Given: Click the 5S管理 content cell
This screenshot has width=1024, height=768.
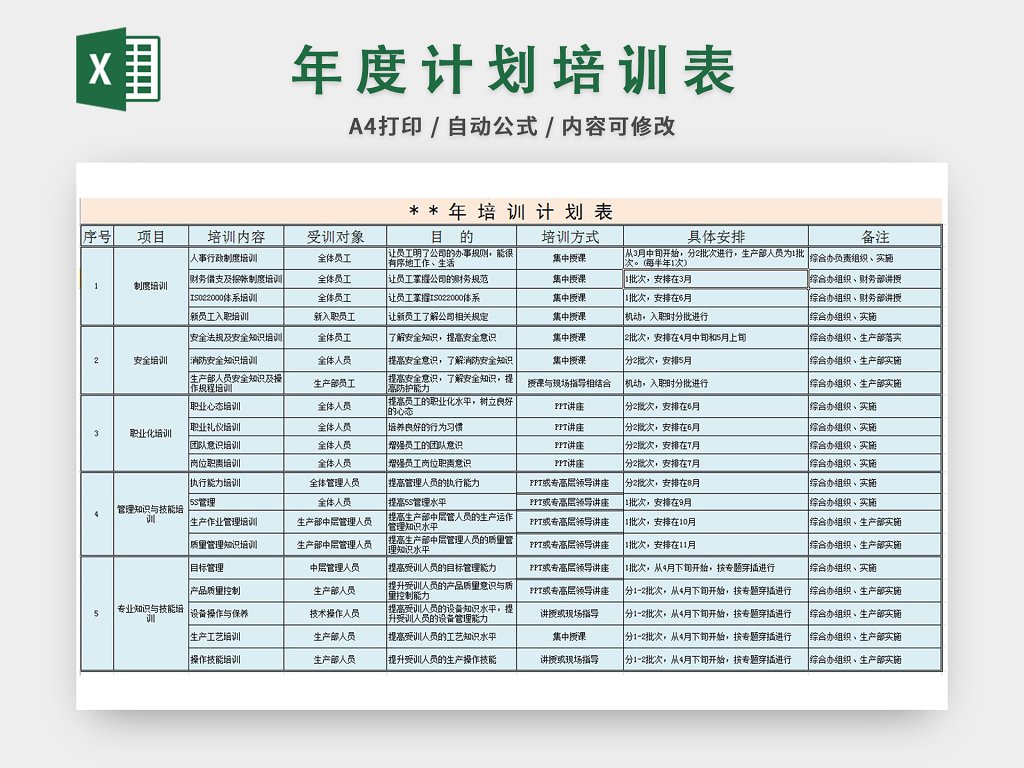Looking at the screenshot, I should [236, 502].
